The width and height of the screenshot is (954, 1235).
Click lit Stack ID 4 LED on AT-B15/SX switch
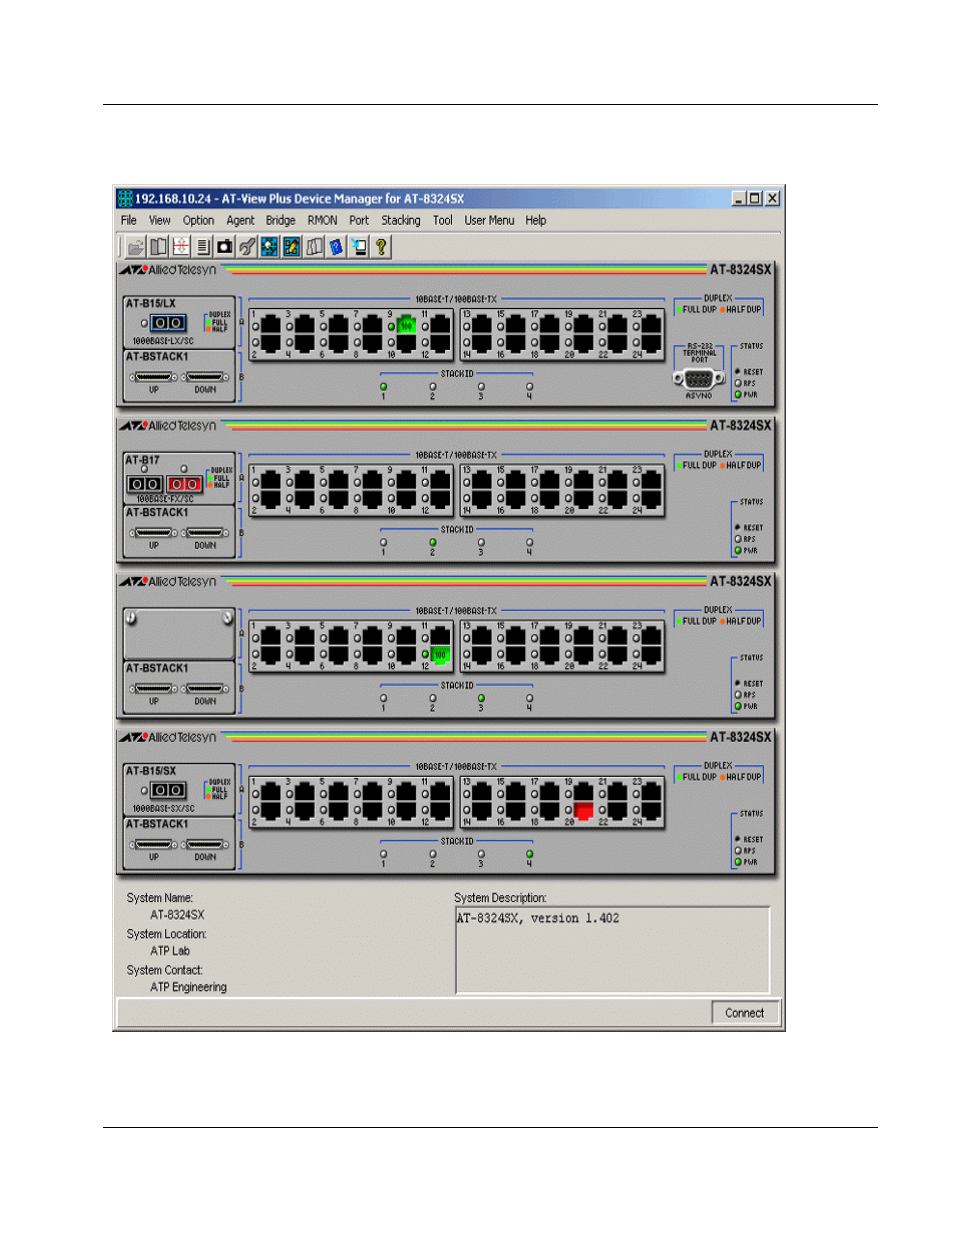coord(530,854)
